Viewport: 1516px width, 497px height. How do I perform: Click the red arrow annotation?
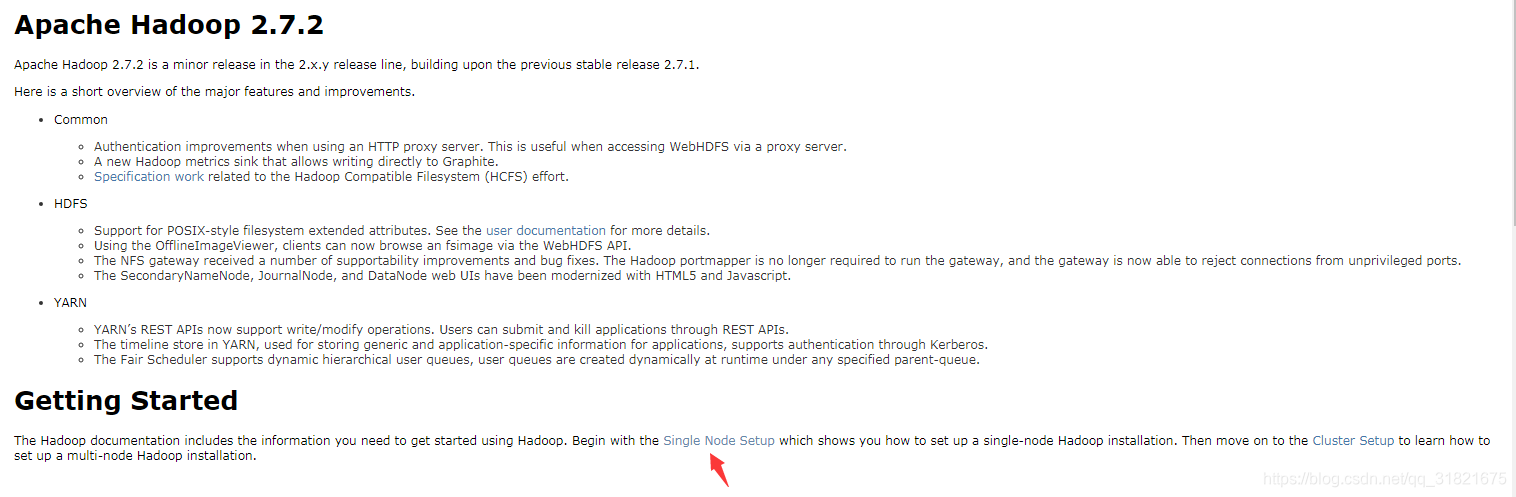point(719,470)
